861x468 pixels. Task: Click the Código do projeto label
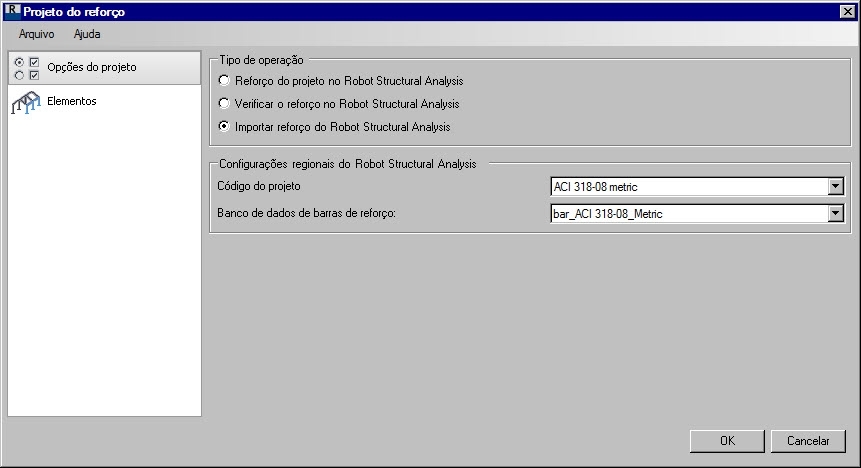(x=259, y=186)
